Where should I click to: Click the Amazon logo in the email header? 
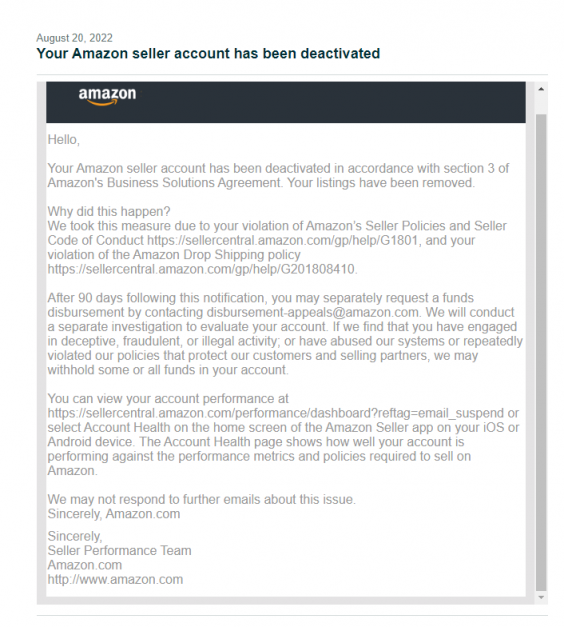[x=107, y=96]
